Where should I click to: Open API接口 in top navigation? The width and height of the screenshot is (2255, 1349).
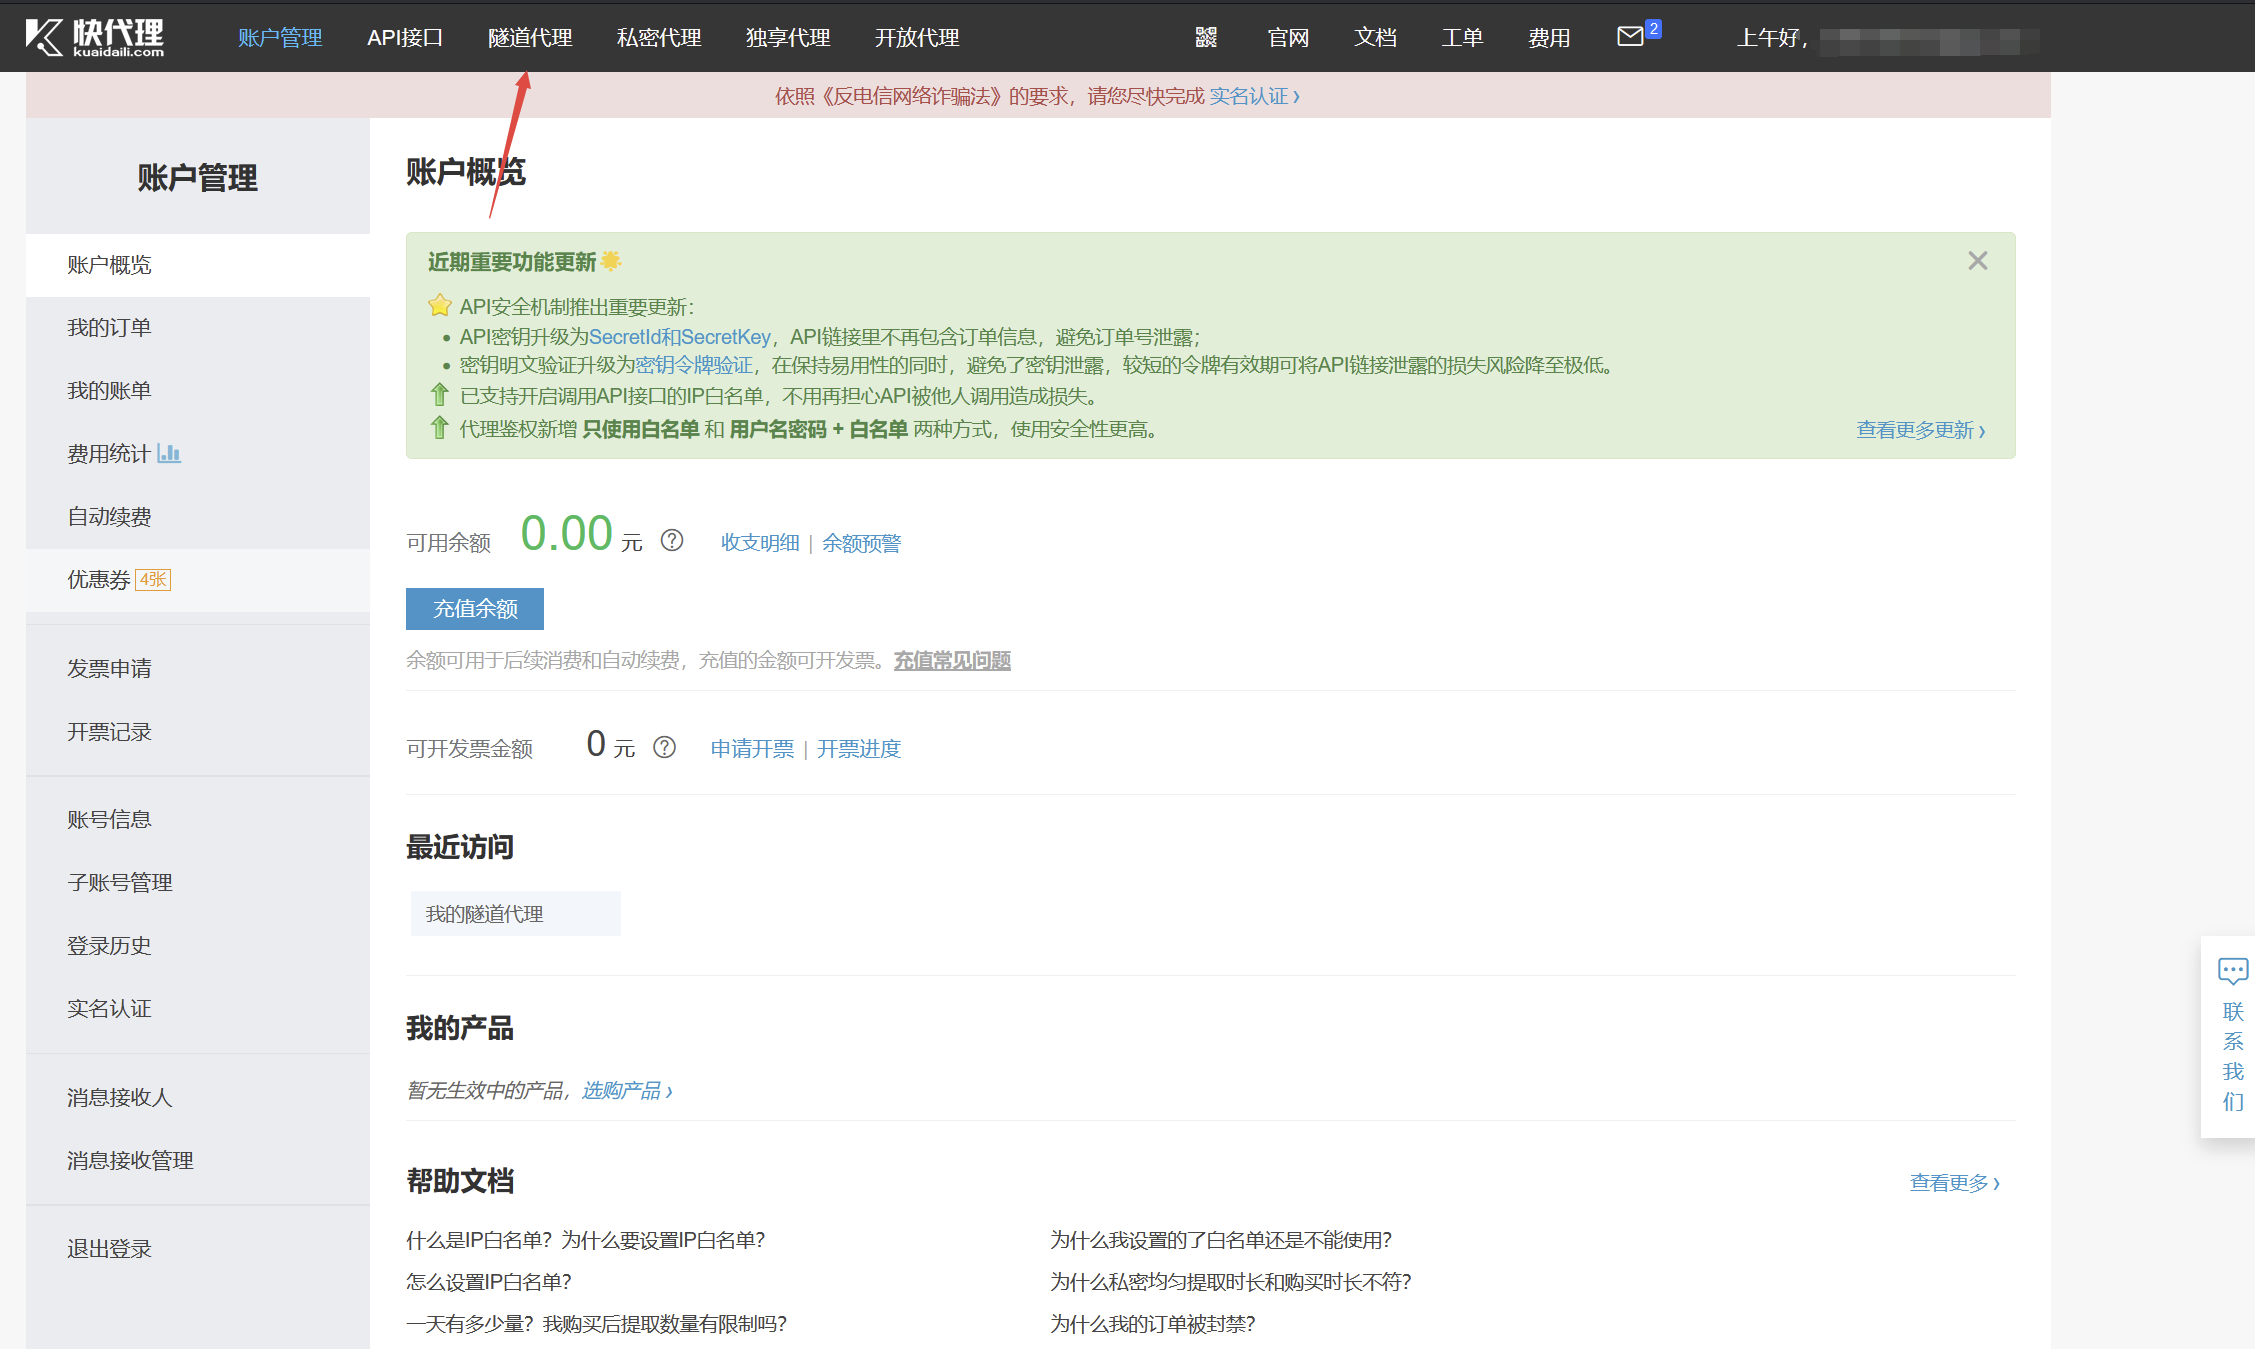tap(405, 38)
